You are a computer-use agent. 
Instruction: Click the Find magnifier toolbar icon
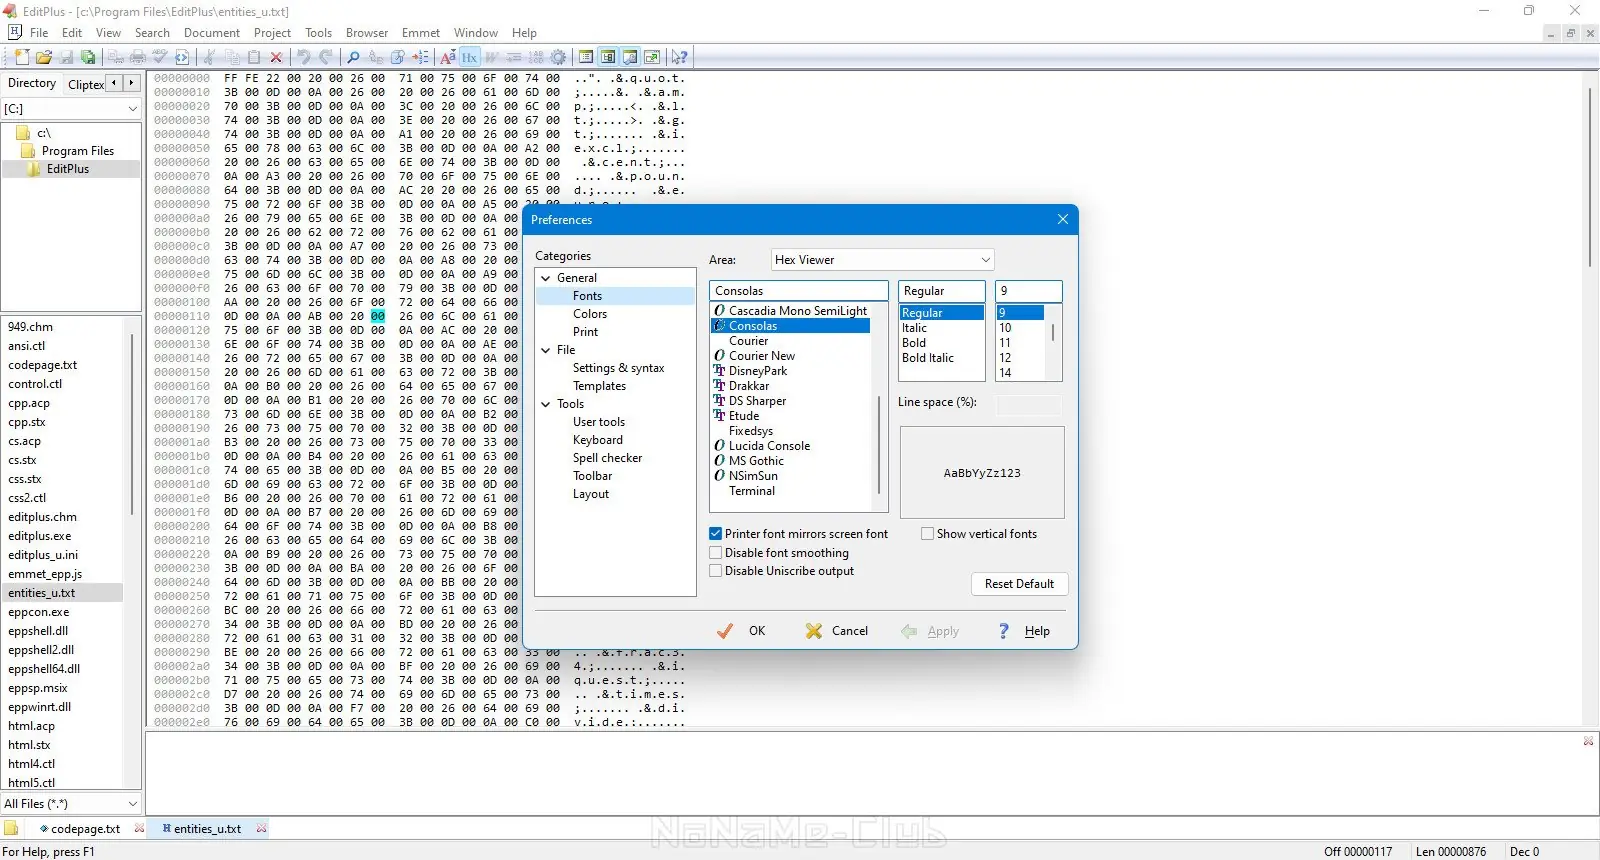(x=353, y=57)
